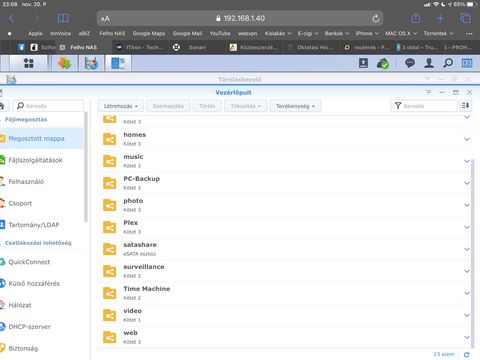Expand the web folder details
The height and width of the screenshot is (360, 480).
467,337
